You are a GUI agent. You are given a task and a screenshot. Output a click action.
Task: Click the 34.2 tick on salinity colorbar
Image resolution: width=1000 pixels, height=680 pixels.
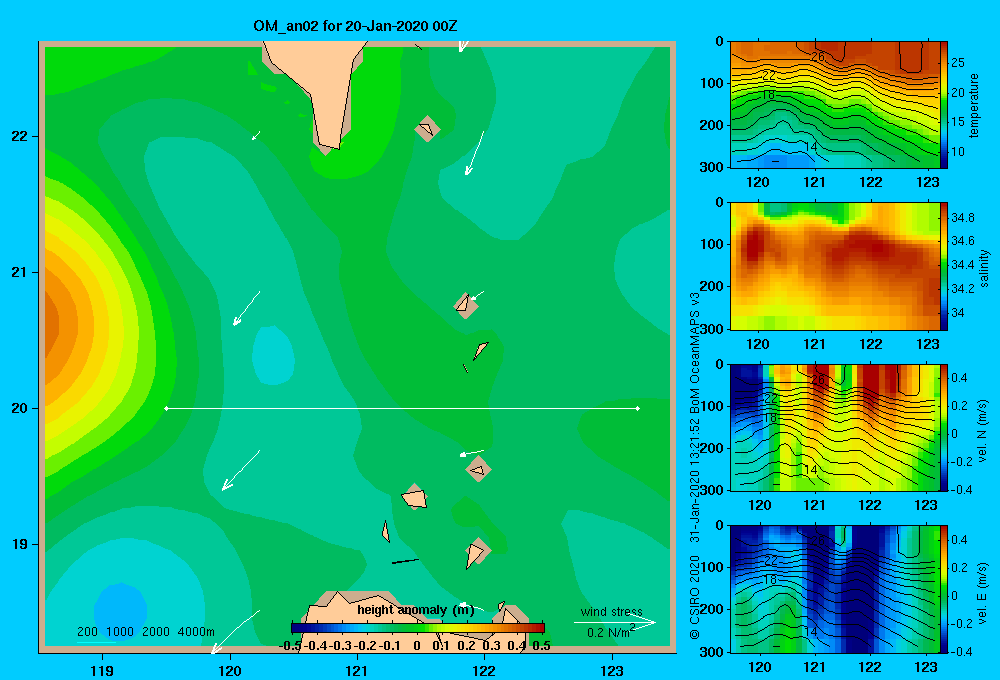pos(963,289)
